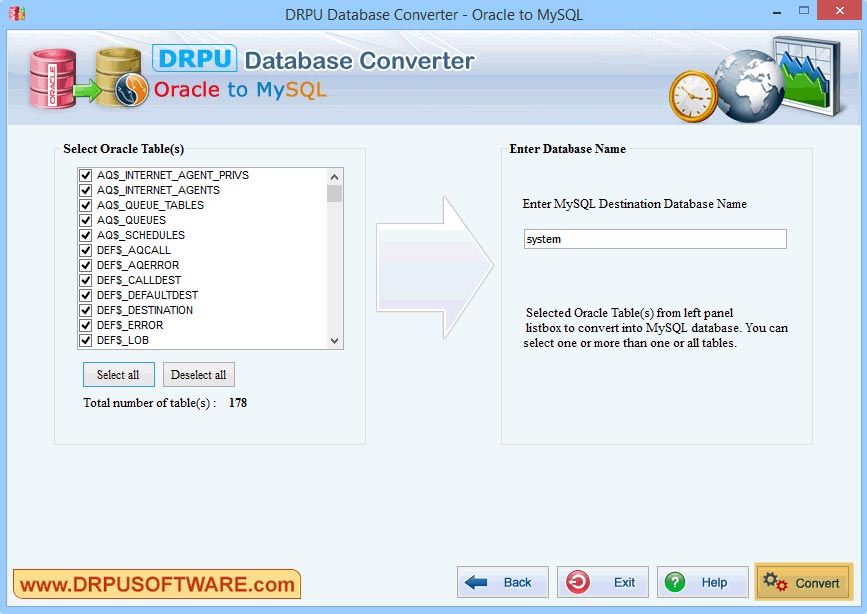Click the clock icon beside the globe graphic

click(x=690, y=97)
